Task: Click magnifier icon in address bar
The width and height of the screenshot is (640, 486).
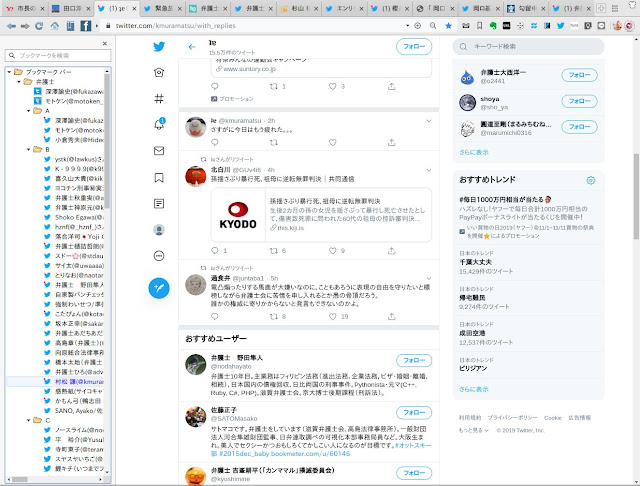Action: tap(433, 26)
